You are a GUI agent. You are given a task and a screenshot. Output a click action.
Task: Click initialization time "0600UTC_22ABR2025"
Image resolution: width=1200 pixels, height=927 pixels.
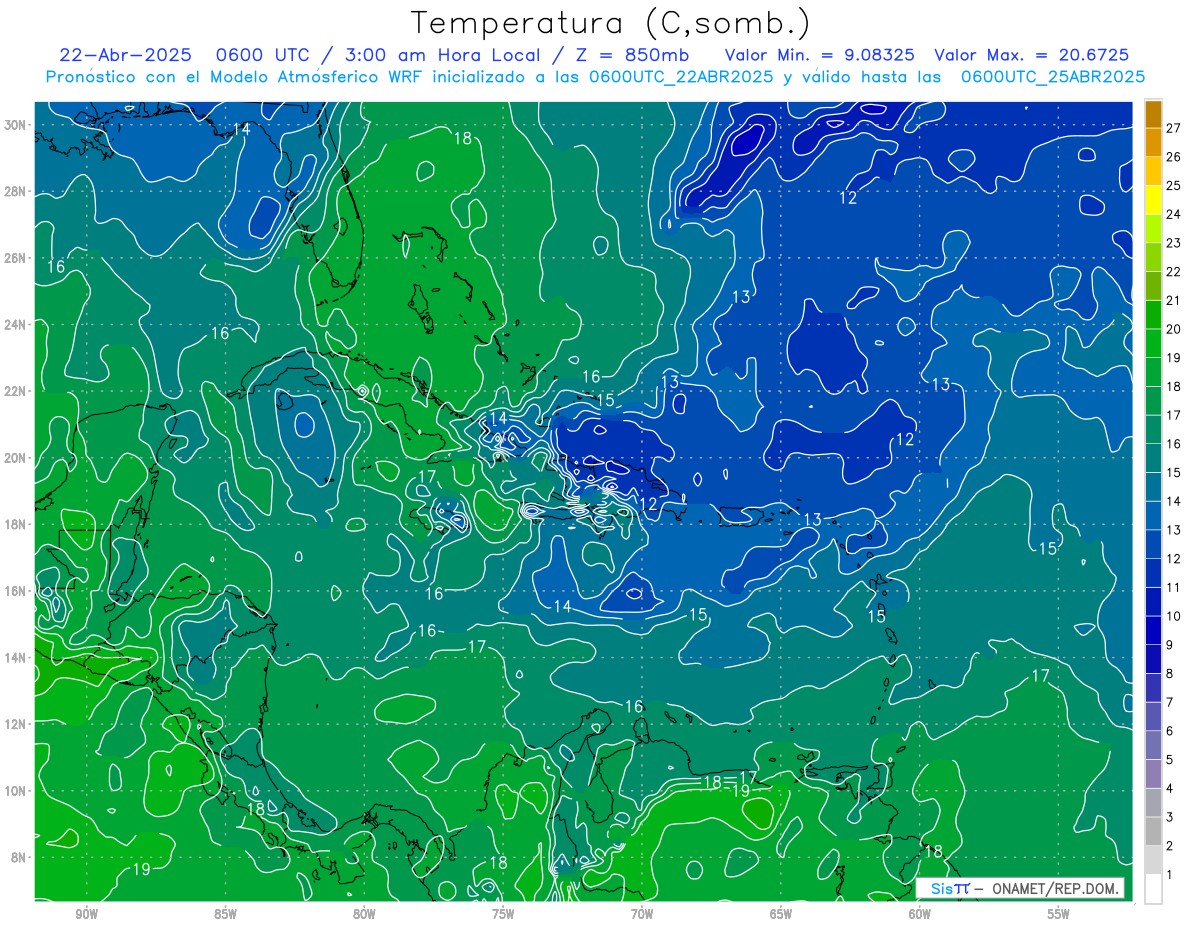click(x=681, y=76)
